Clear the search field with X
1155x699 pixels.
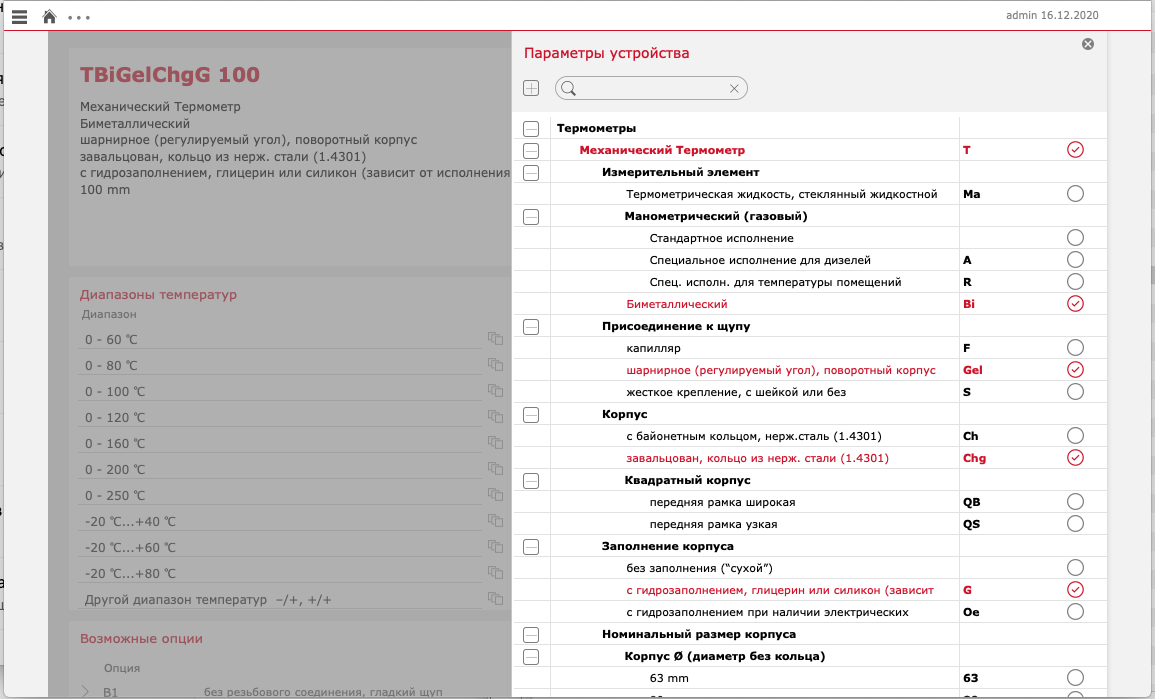pyautogui.click(x=734, y=88)
